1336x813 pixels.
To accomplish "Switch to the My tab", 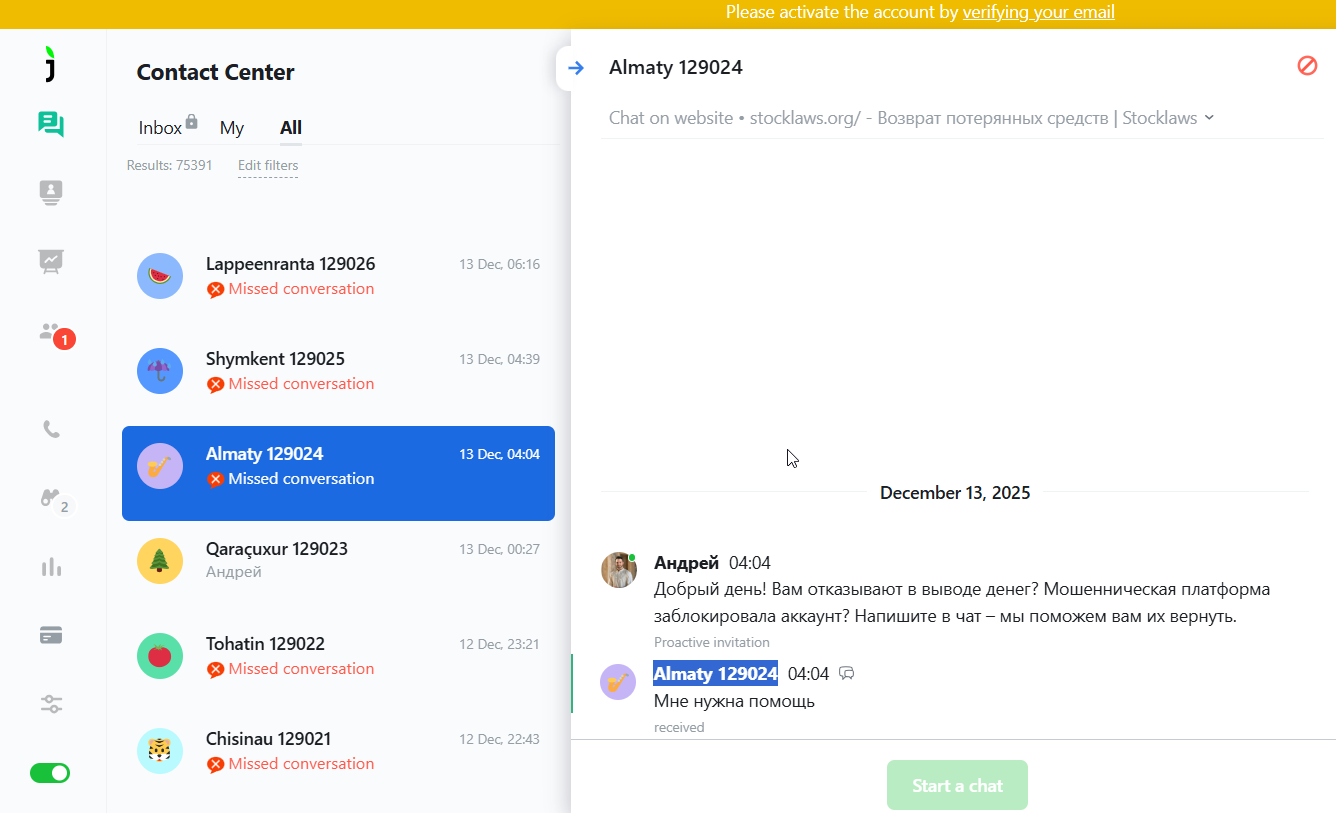I will [x=232, y=128].
